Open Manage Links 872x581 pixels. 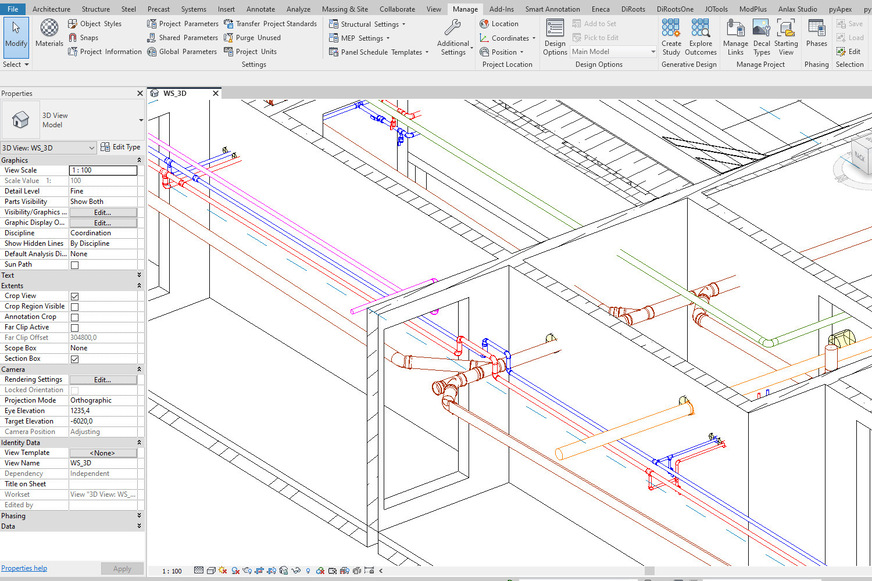[735, 36]
